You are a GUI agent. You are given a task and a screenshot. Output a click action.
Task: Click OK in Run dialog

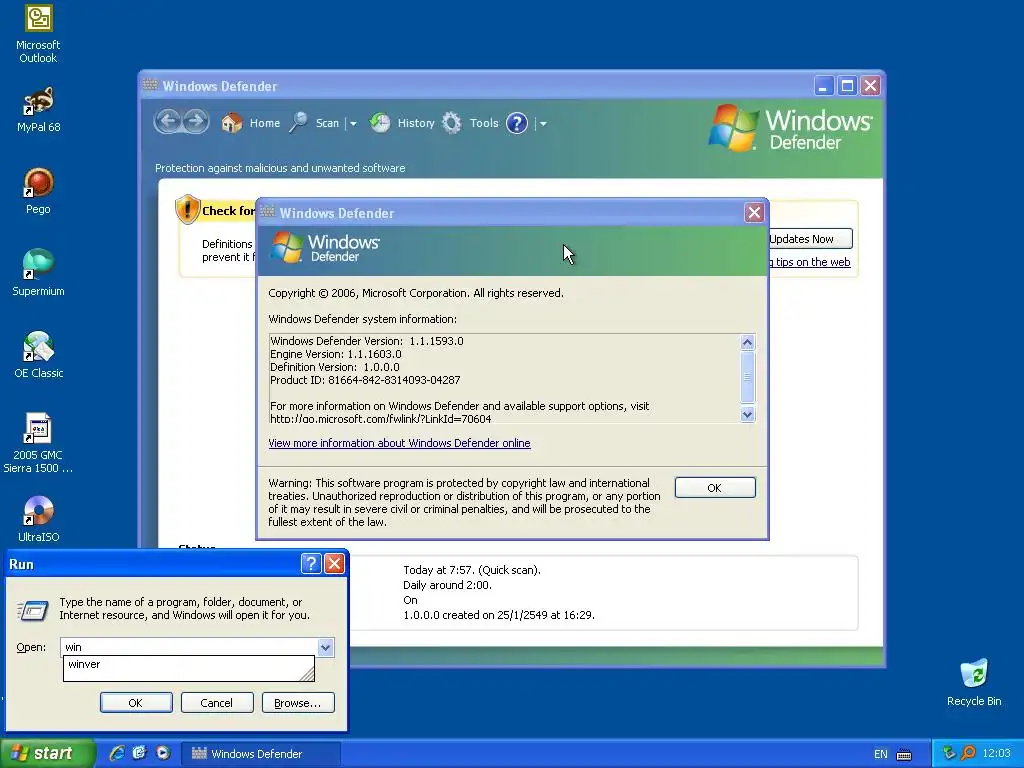[136, 703]
